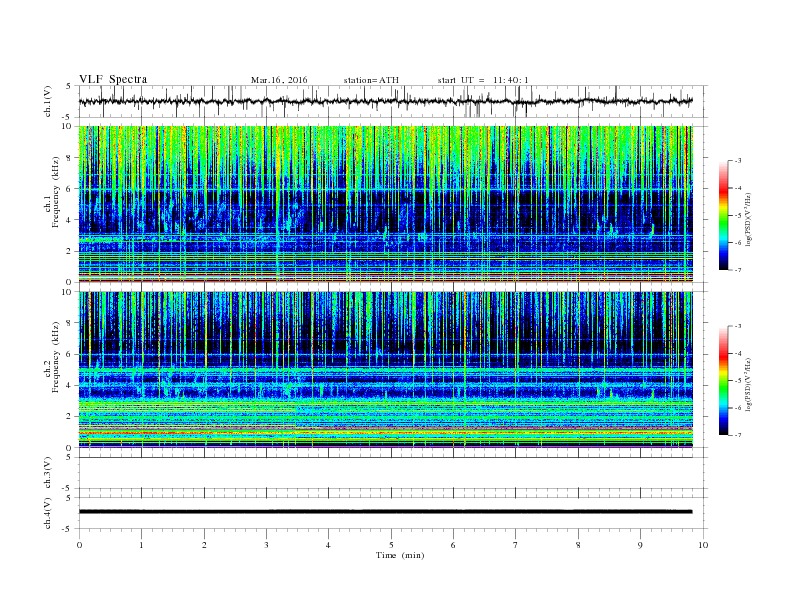Click the "-7" tick on ch.2 colorbar
The width and height of the screenshot is (792, 612).
(738, 435)
